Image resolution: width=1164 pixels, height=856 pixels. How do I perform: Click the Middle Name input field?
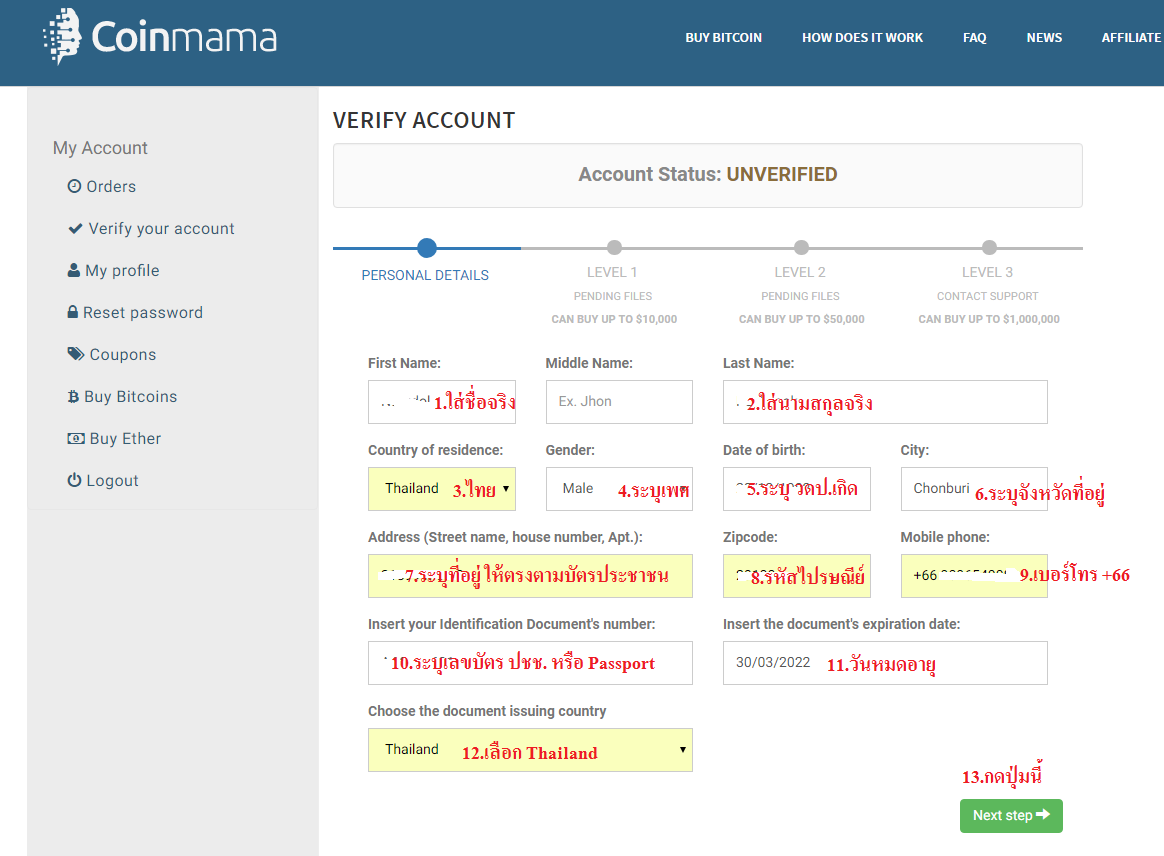click(x=619, y=402)
